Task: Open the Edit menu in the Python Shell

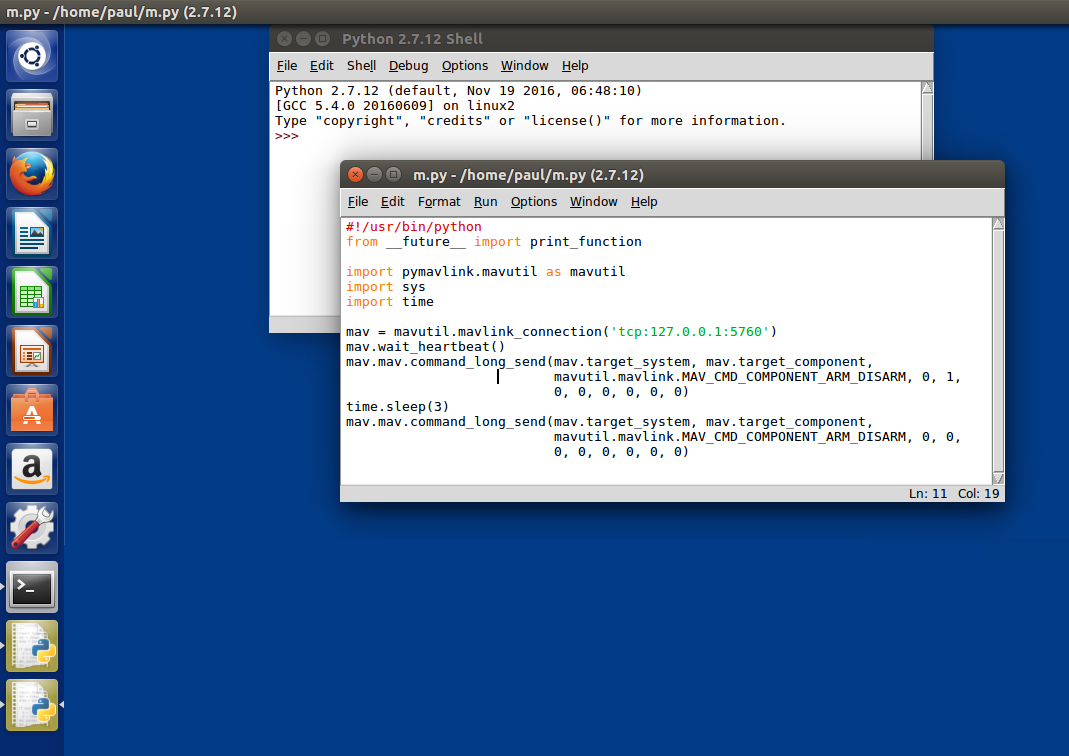Action: [x=322, y=65]
